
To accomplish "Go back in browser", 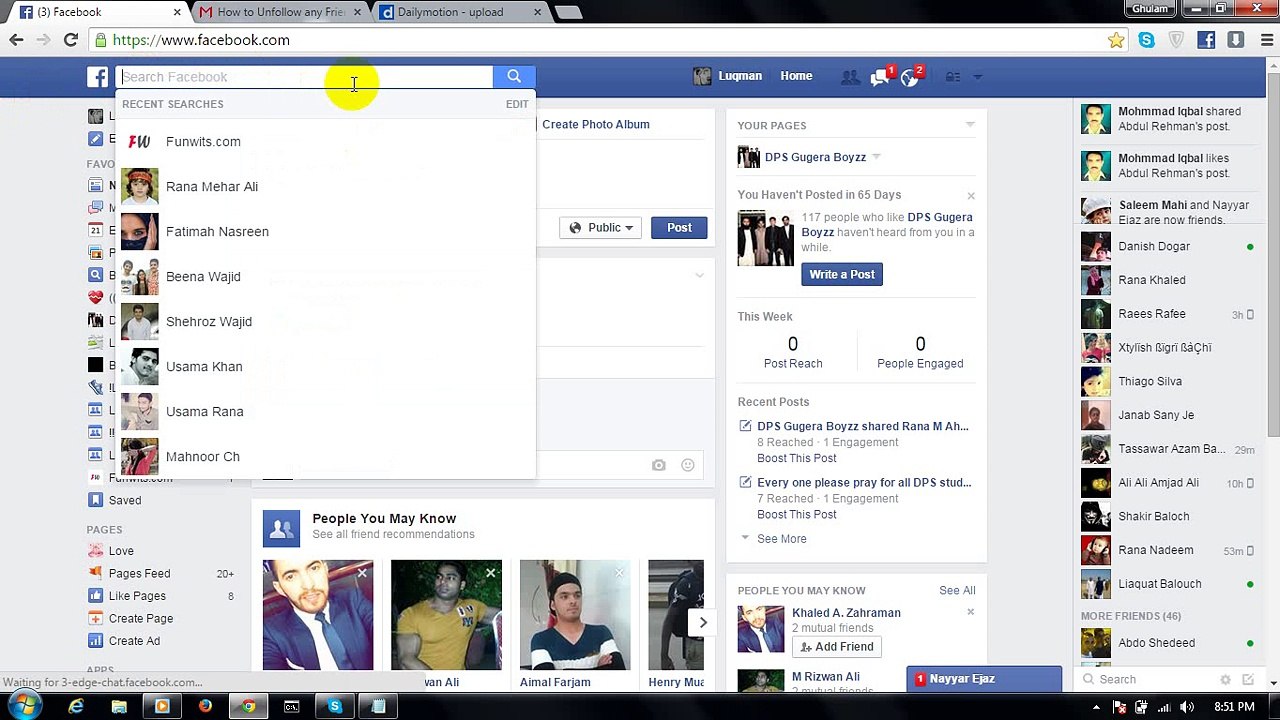I will [16, 40].
